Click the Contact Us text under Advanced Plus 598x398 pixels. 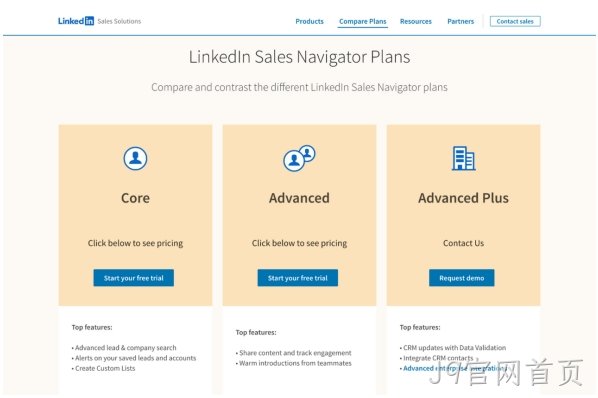coord(463,243)
